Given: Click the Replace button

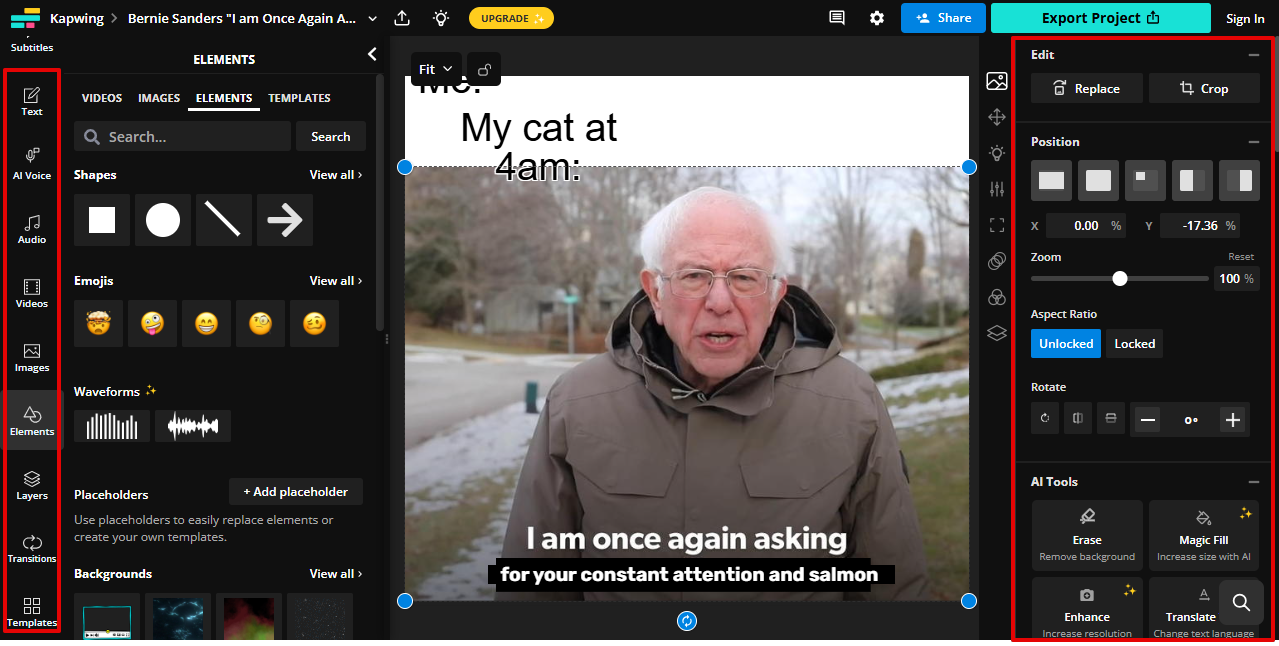Looking at the screenshot, I should 1086,89.
